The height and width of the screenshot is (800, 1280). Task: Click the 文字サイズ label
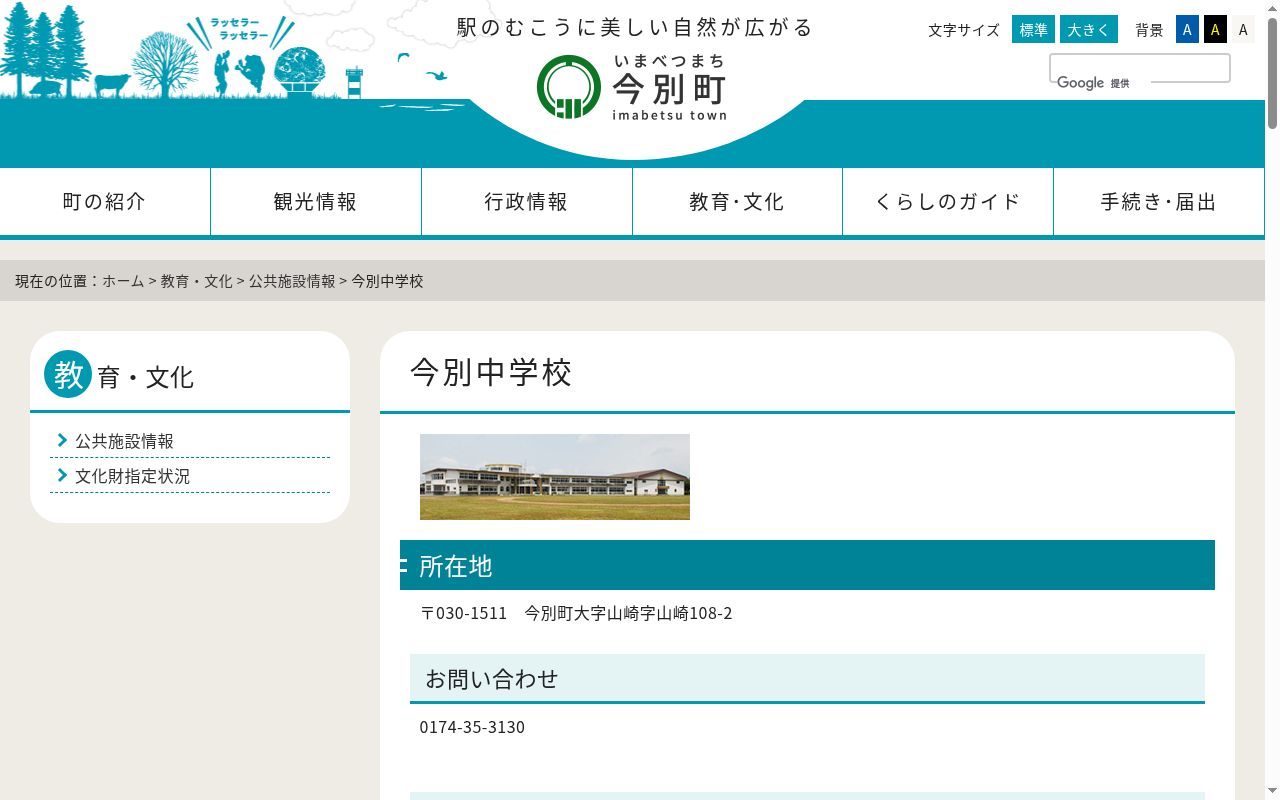pyautogui.click(x=964, y=30)
